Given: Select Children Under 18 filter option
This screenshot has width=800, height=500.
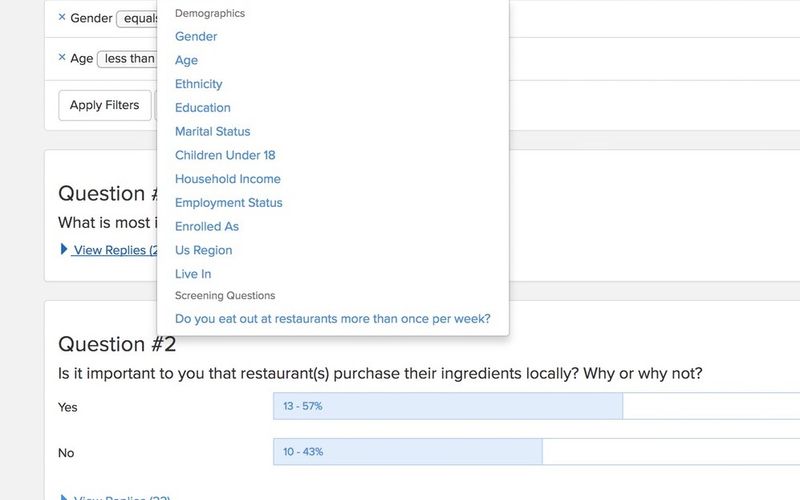Looking at the screenshot, I should point(225,155).
